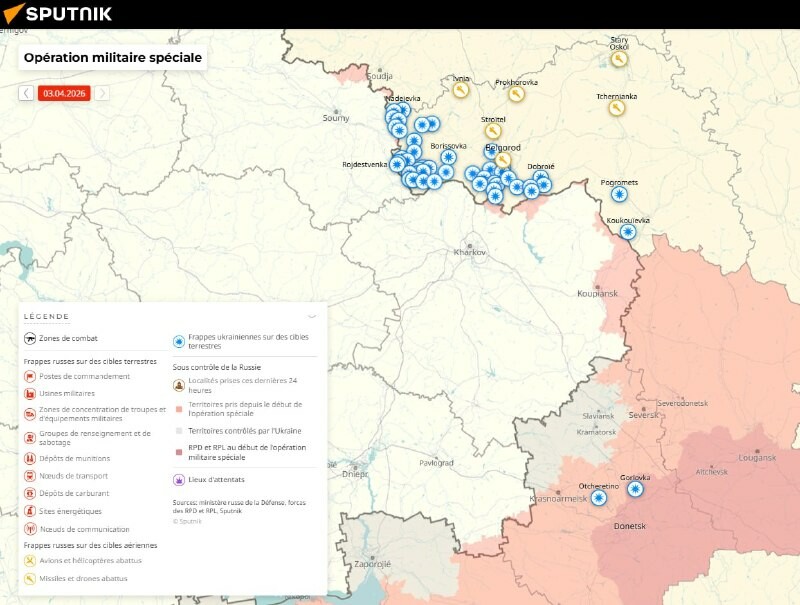Click the Borissovka blue strike marker
800x605 pixels.
point(449,157)
